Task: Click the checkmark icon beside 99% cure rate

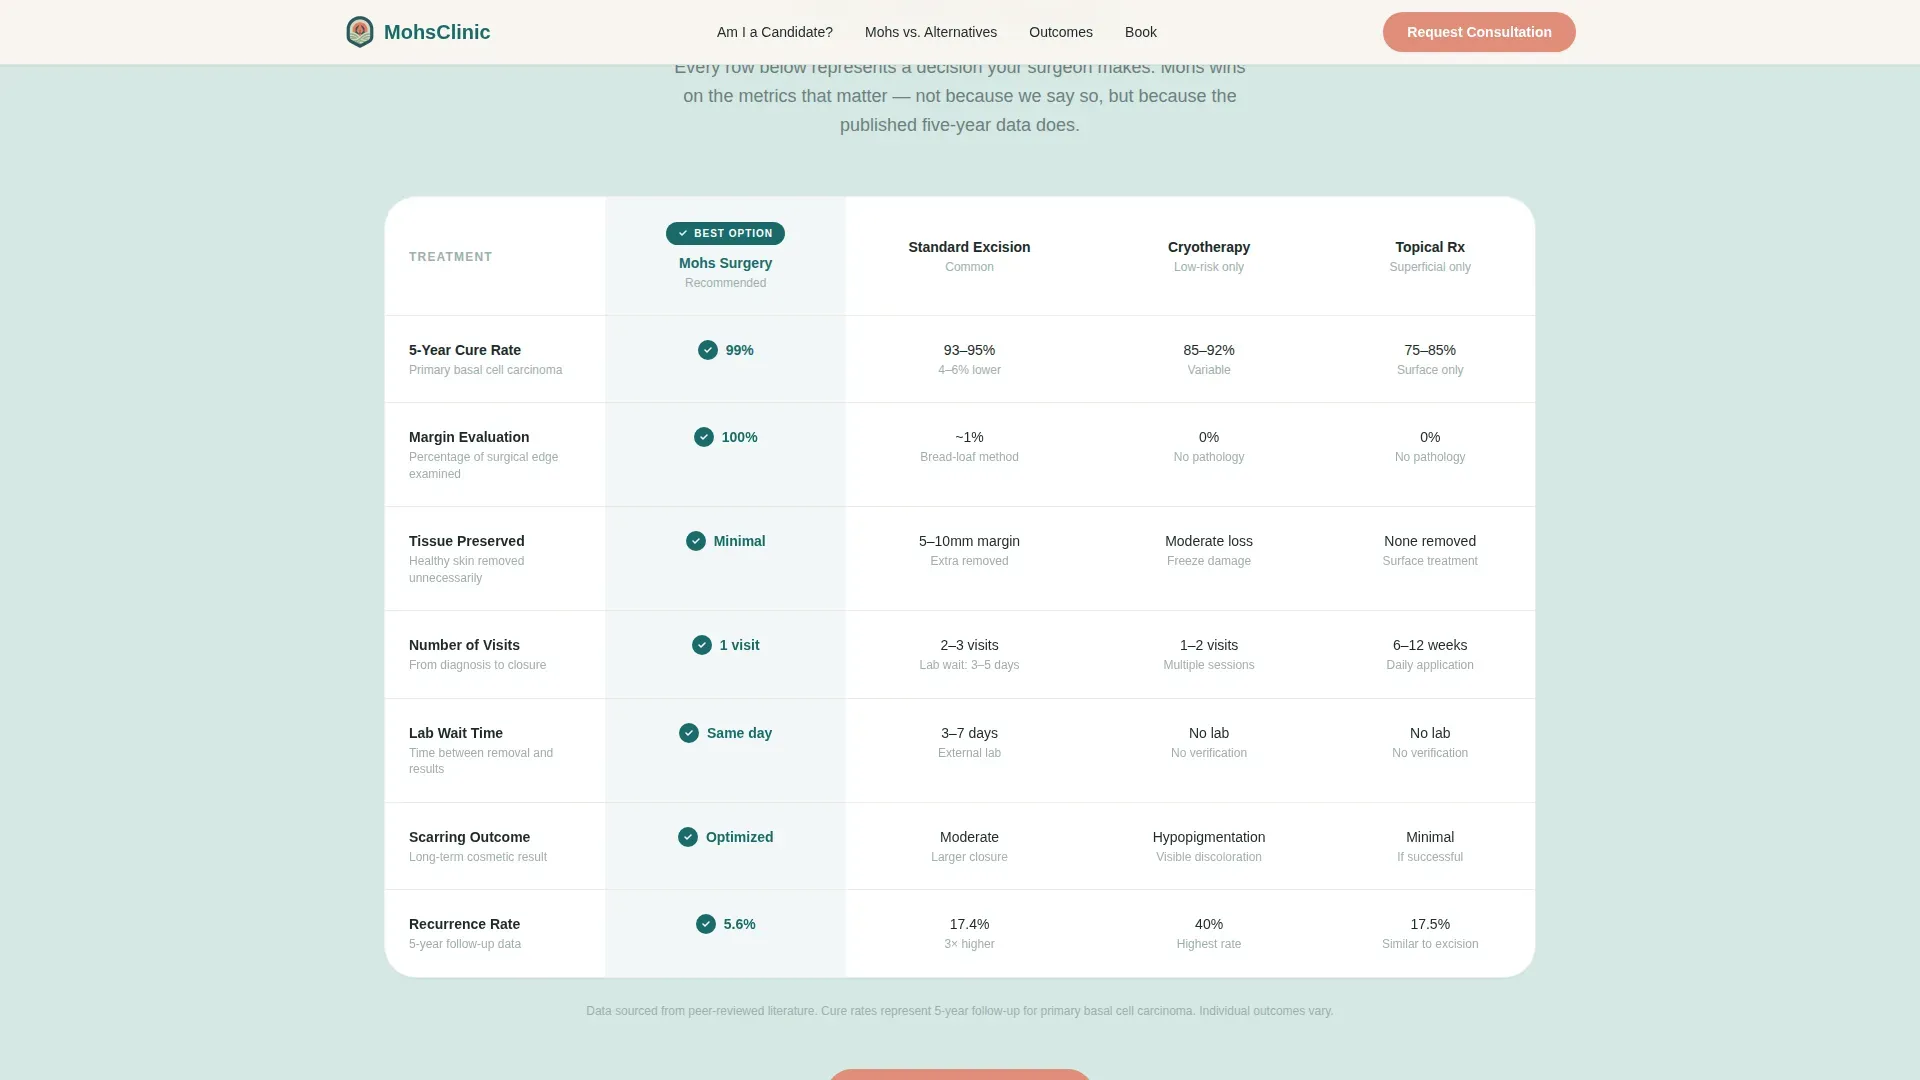Action: click(x=708, y=350)
